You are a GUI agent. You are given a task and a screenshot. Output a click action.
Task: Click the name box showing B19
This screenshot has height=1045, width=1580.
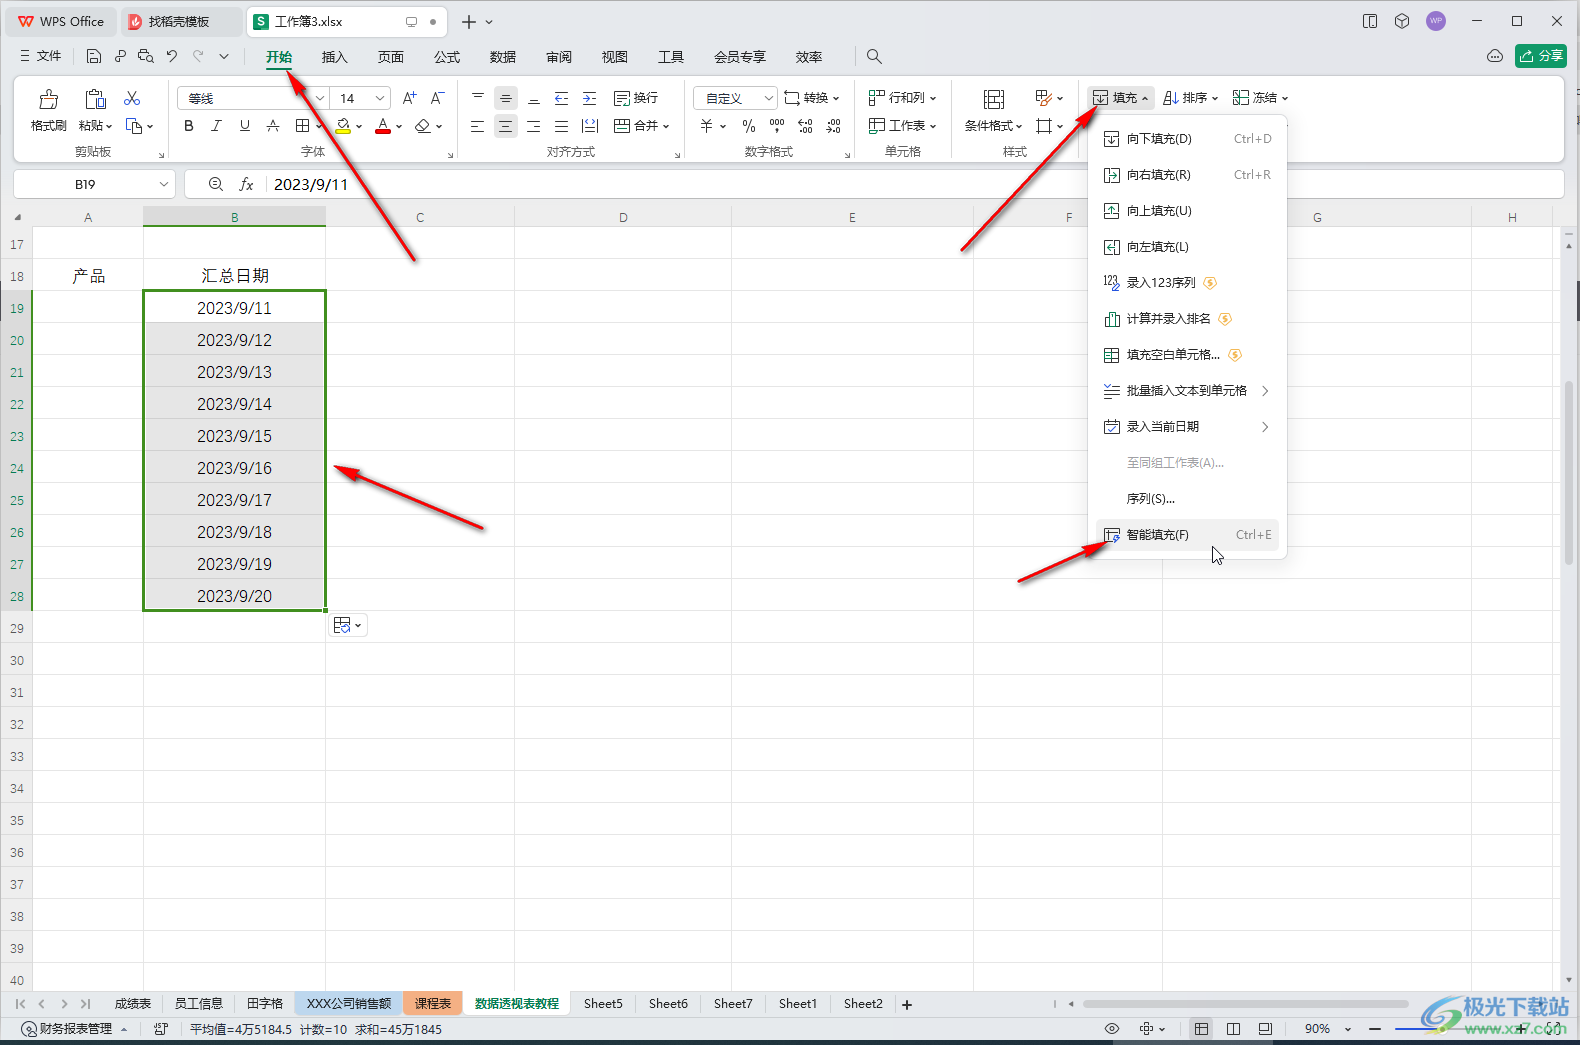click(94, 184)
